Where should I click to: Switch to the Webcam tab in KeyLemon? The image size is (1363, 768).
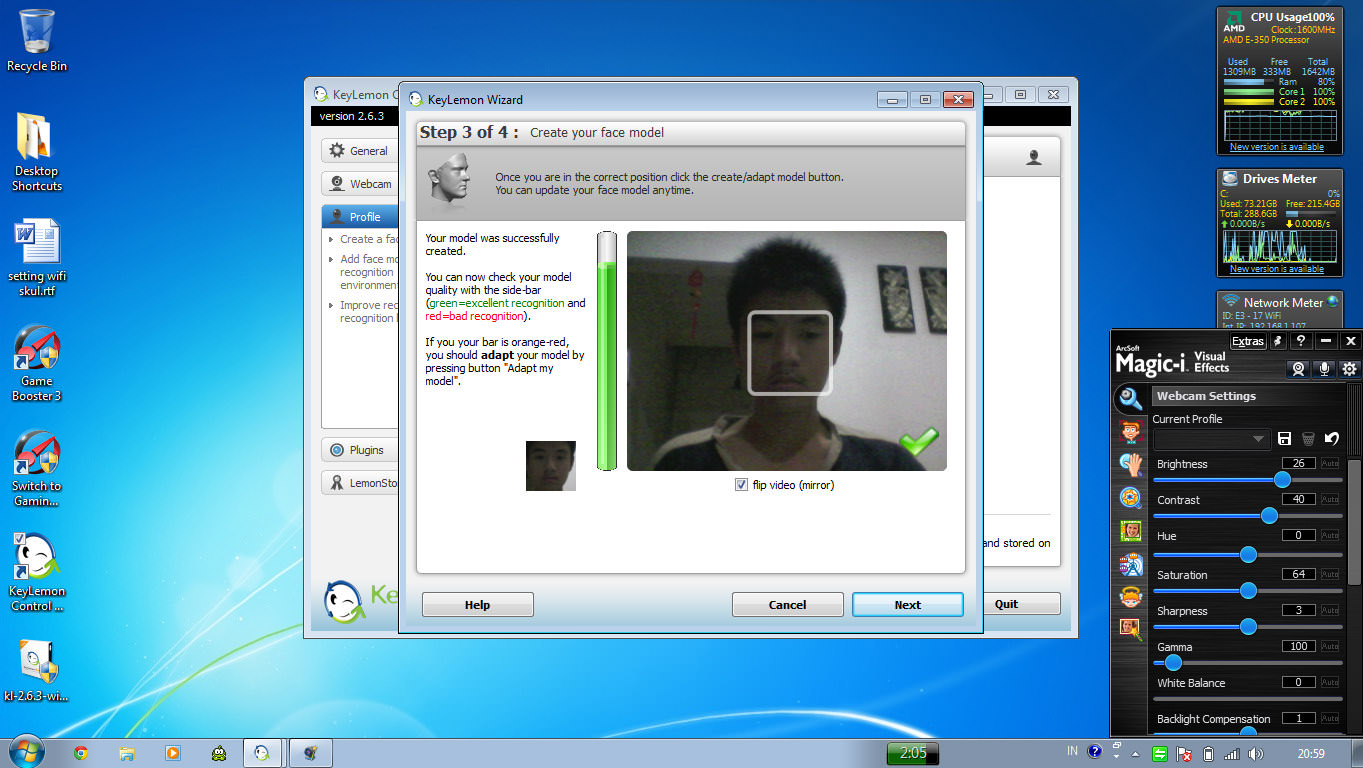359,183
